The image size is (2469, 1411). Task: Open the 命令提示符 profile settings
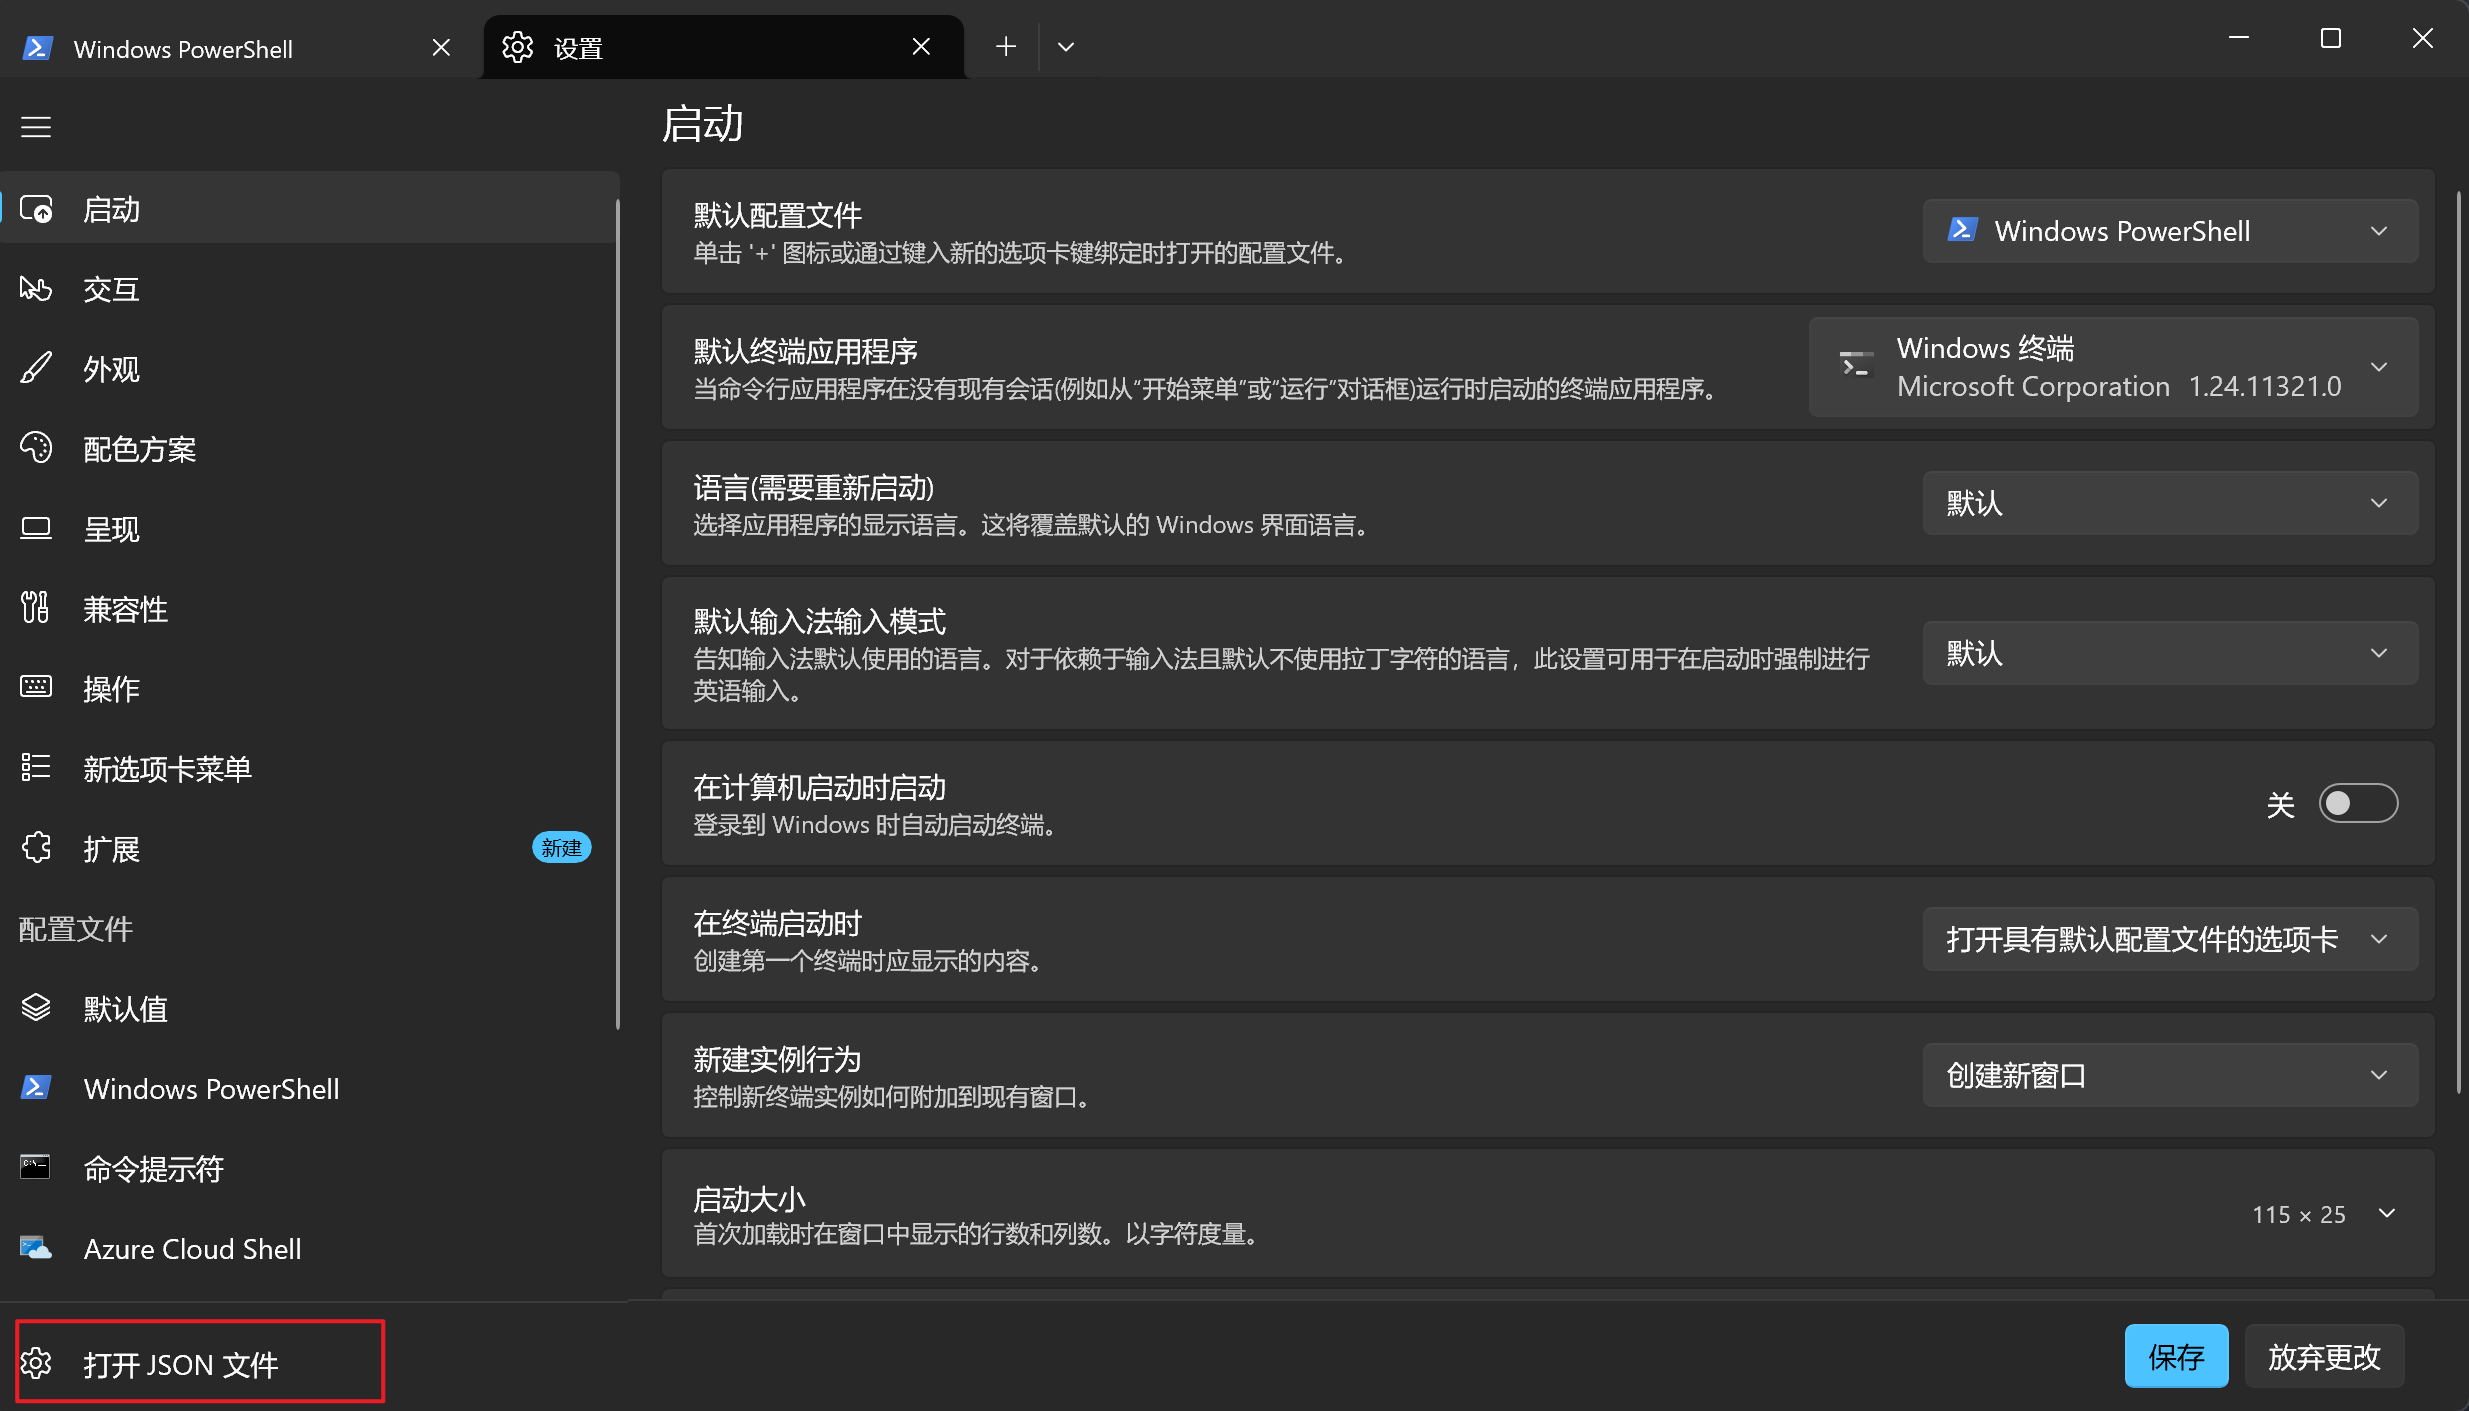310,1169
